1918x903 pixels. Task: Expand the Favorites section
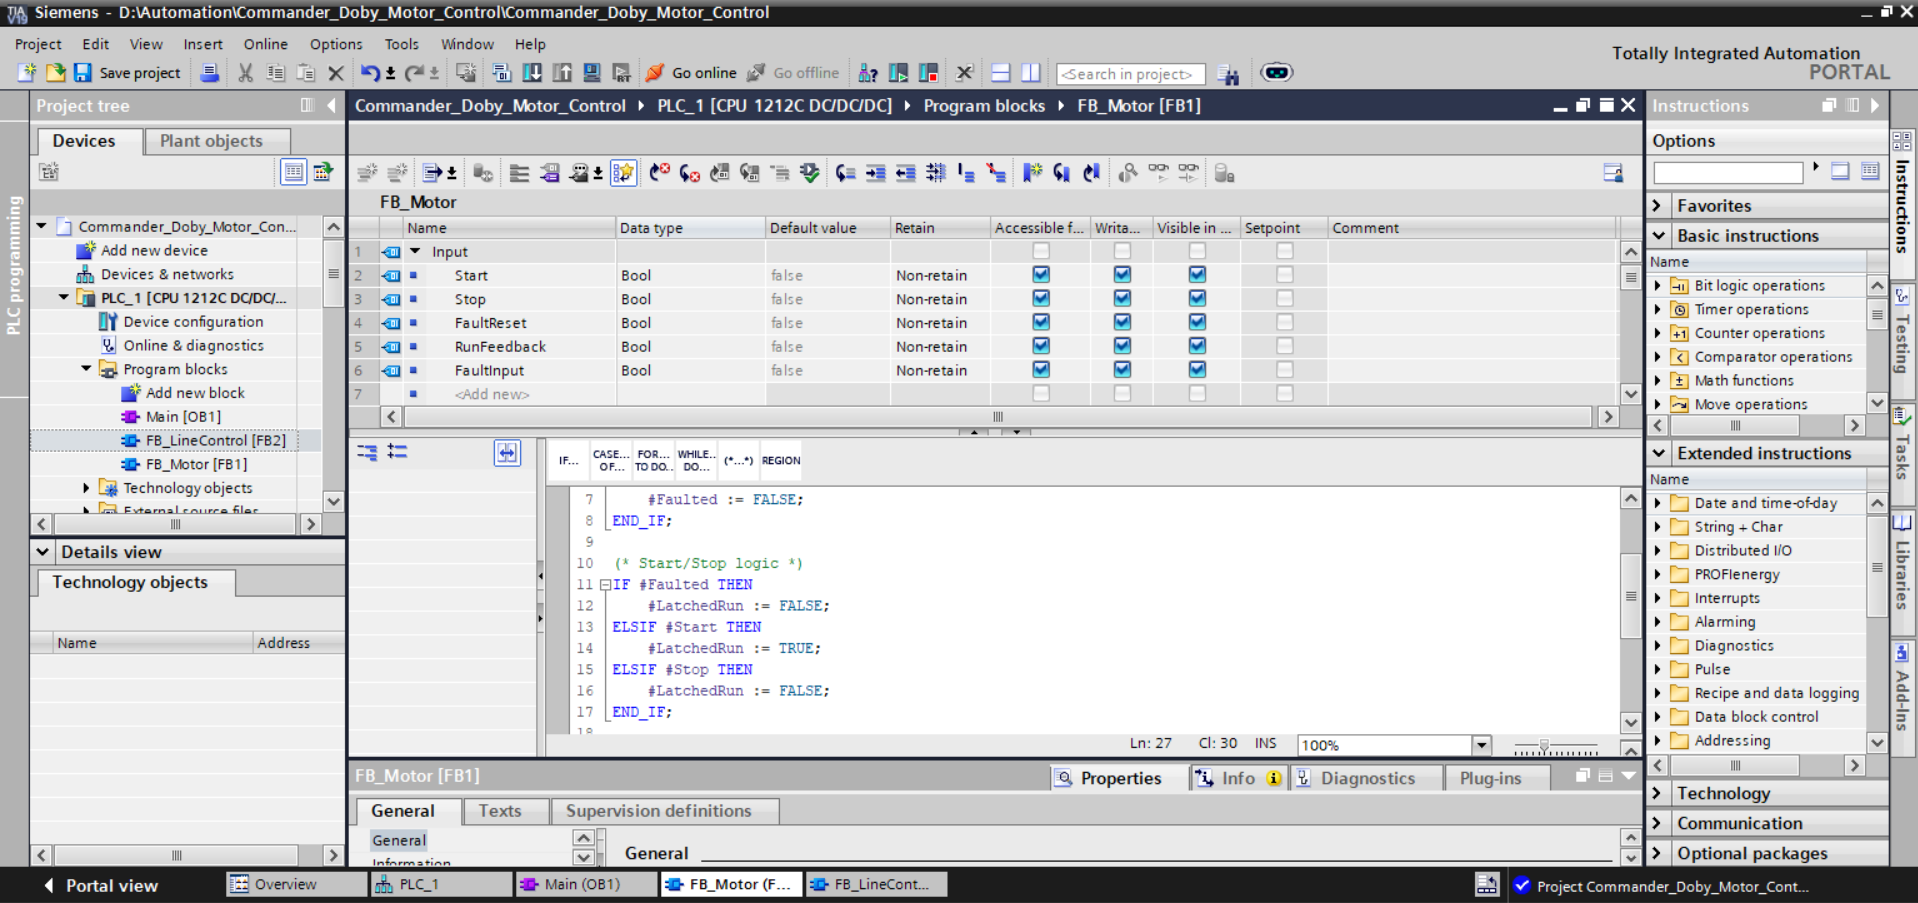click(1657, 205)
